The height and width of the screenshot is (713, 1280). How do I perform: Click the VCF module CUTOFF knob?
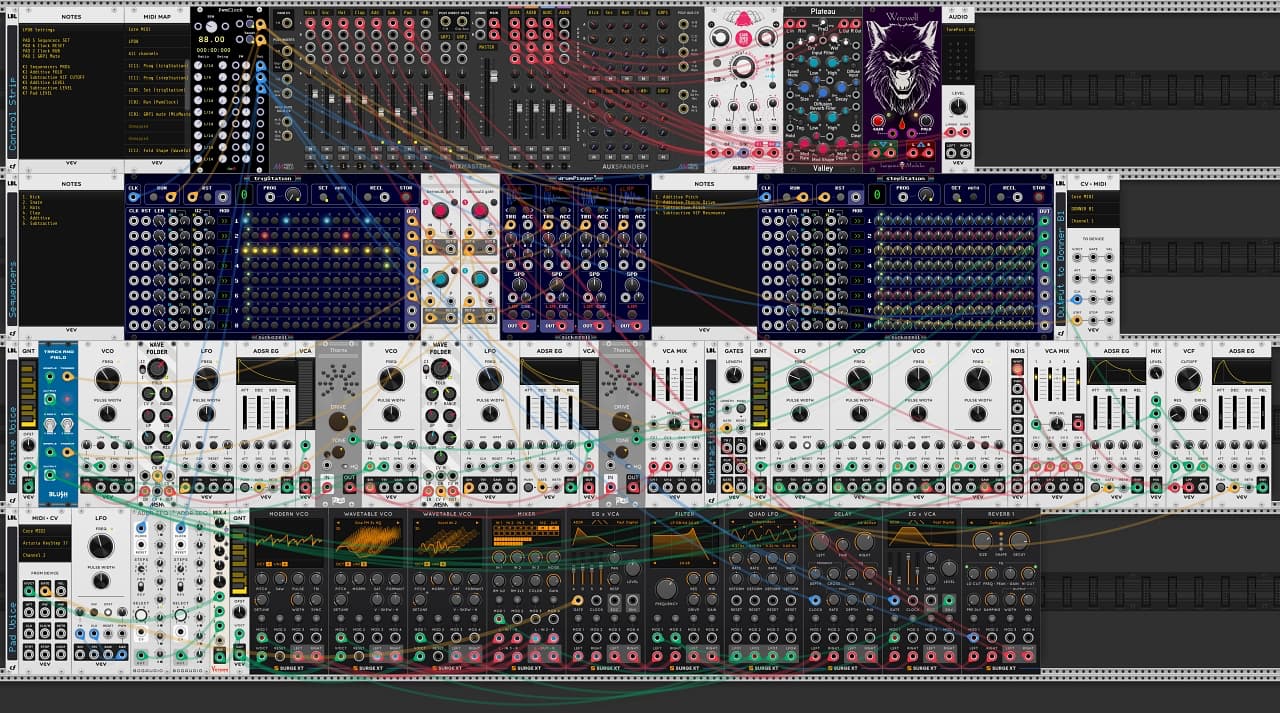click(x=1188, y=379)
